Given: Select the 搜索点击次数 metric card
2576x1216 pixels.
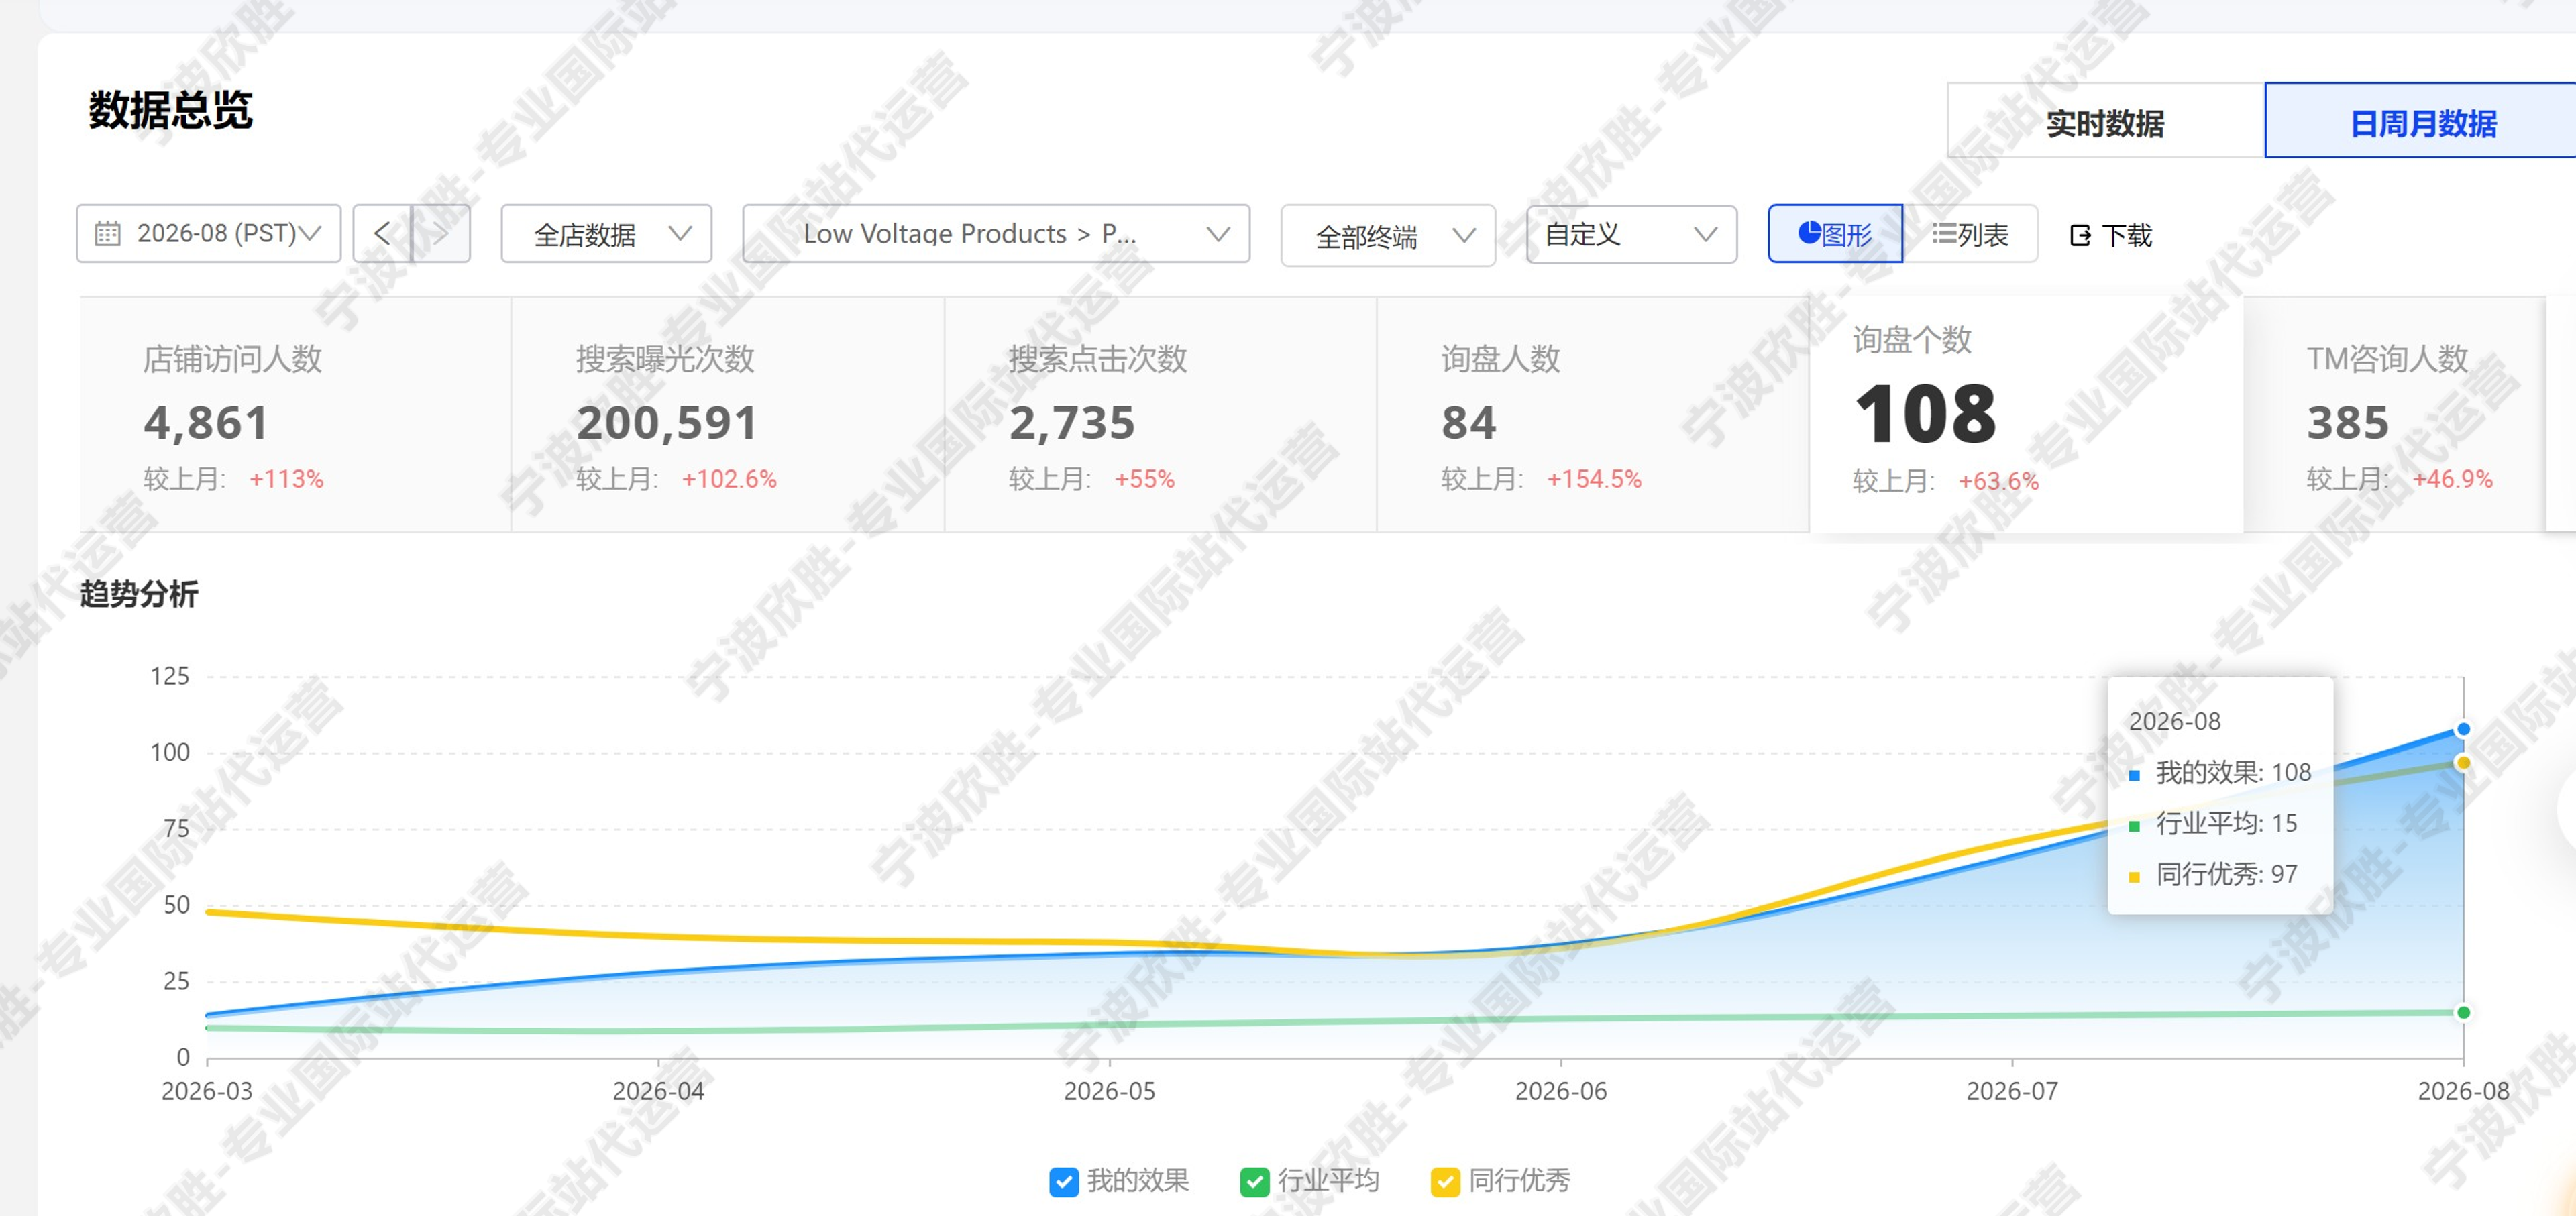Looking at the screenshot, I should tap(1161, 414).
